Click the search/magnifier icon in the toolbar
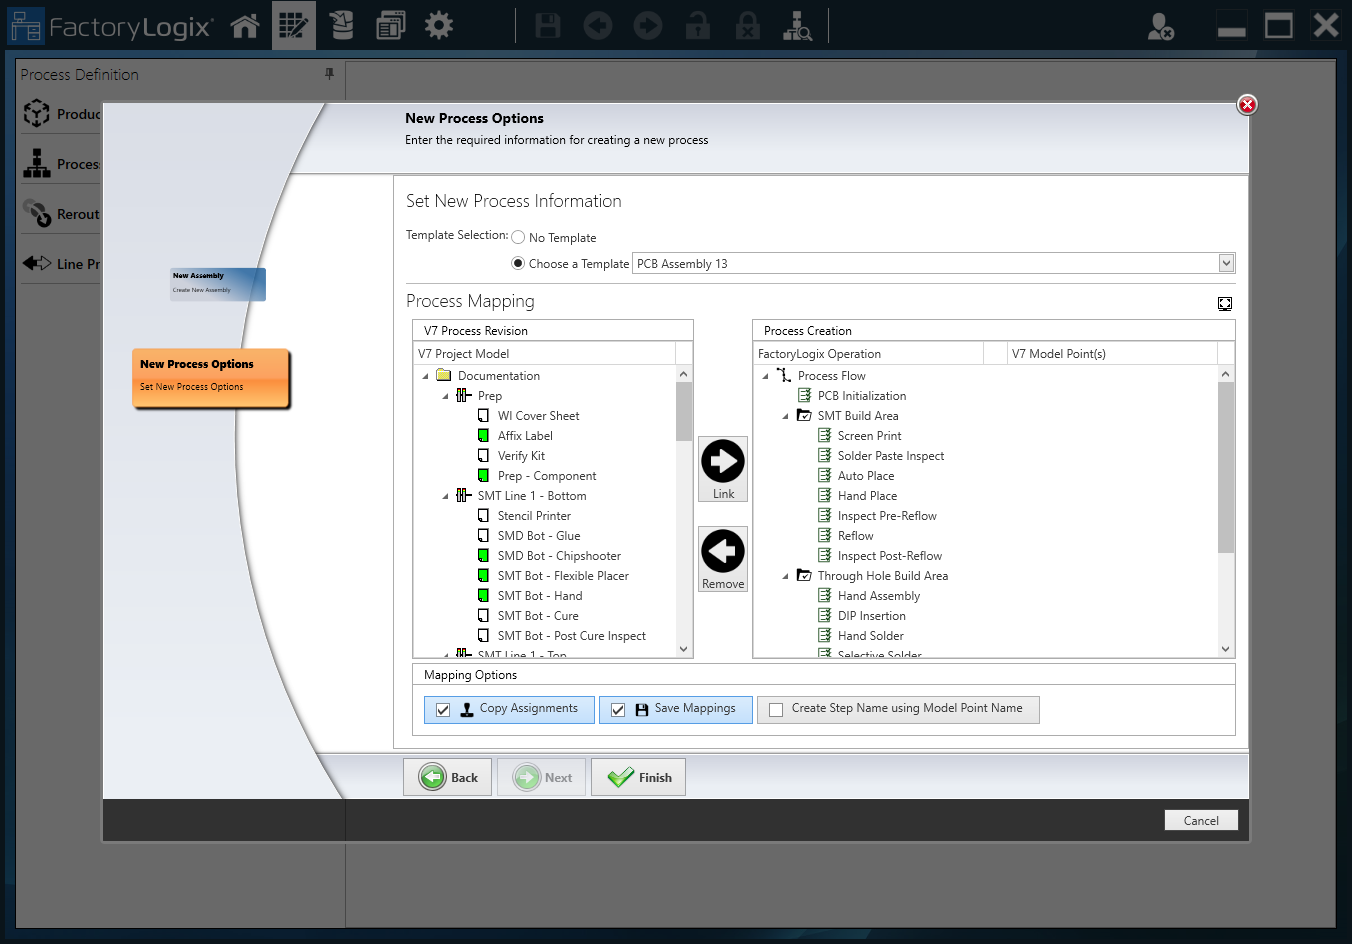Screen dimensions: 1352x944 (x=797, y=26)
